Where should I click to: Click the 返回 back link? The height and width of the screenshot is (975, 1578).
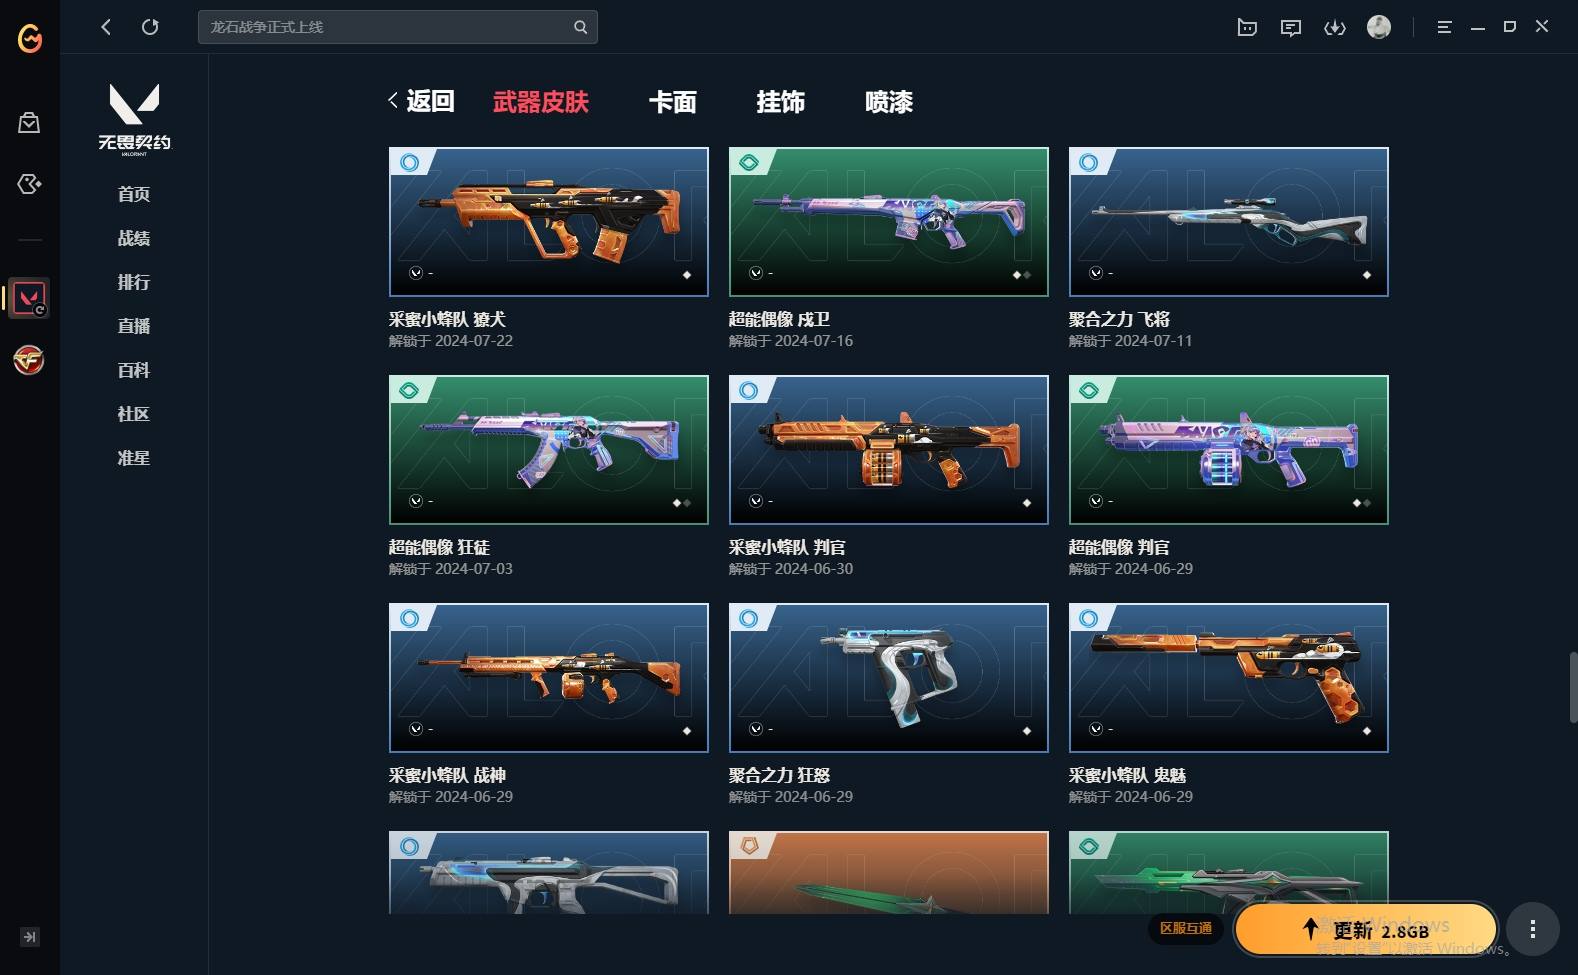421,101
